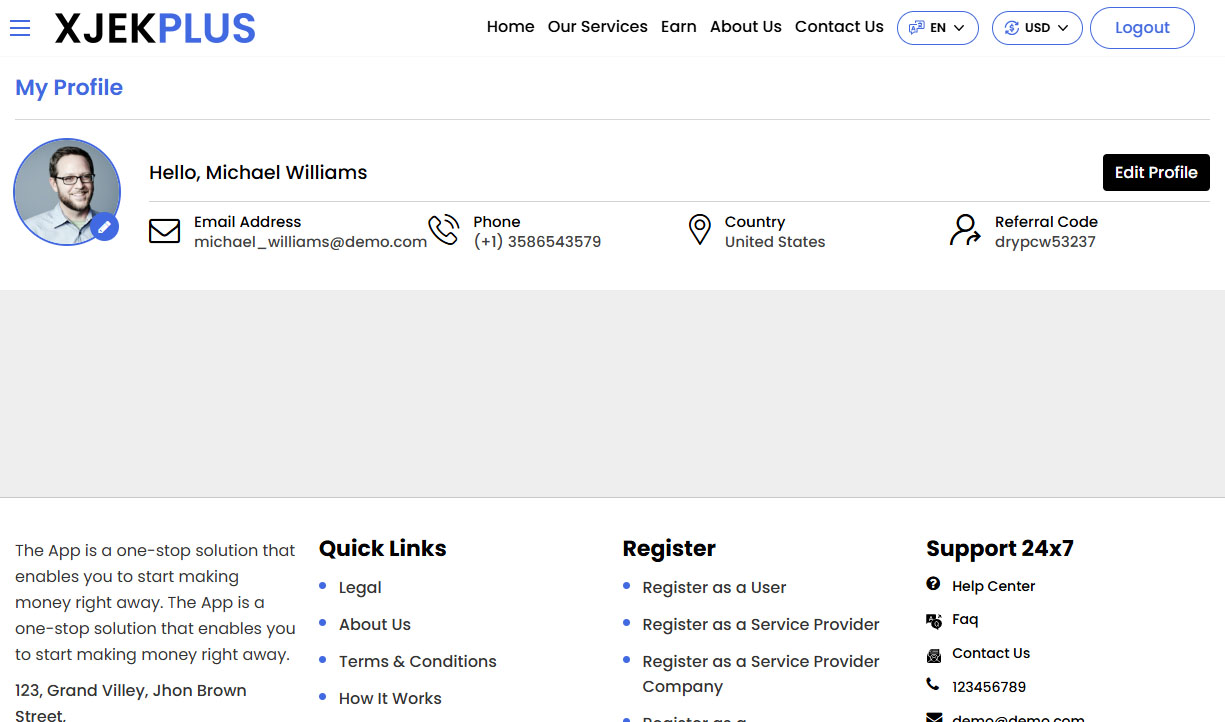Click the pencil edit badge on profile picture
This screenshot has height=722, width=1225.
coord(104,227)
